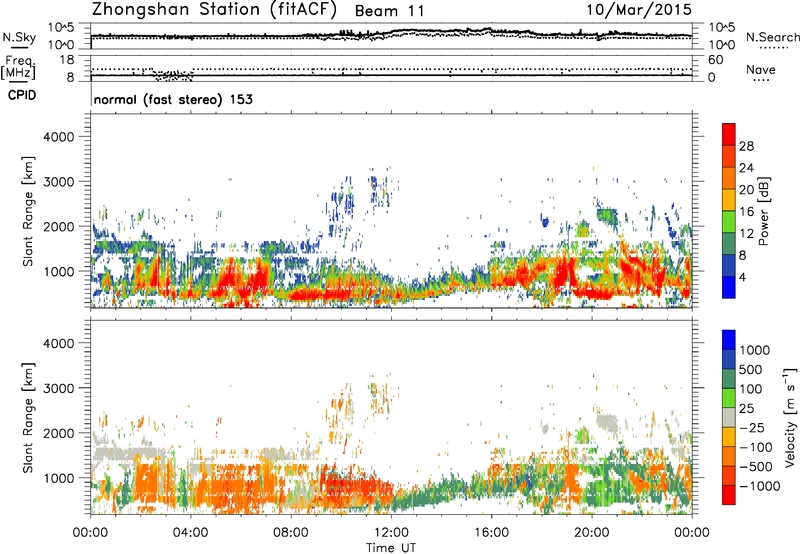Click the 4000 tick of the power panel
Viewport: 800px width, 554px height.
(x=58, y=137)
